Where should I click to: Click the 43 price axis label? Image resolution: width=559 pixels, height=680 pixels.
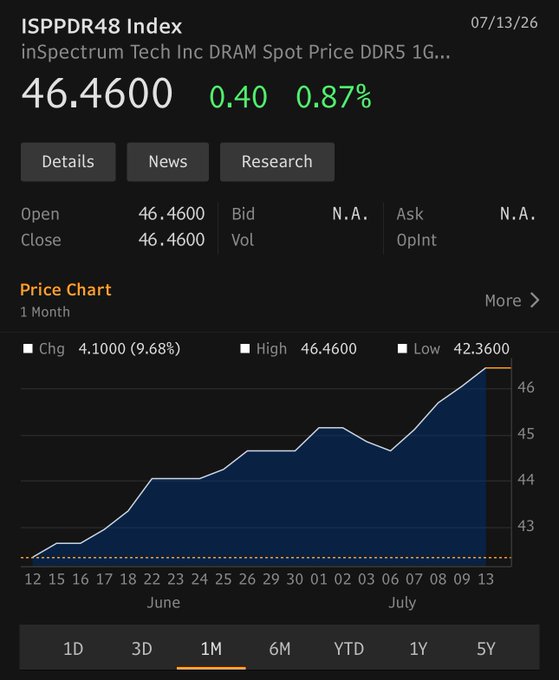tap(526, 526)
